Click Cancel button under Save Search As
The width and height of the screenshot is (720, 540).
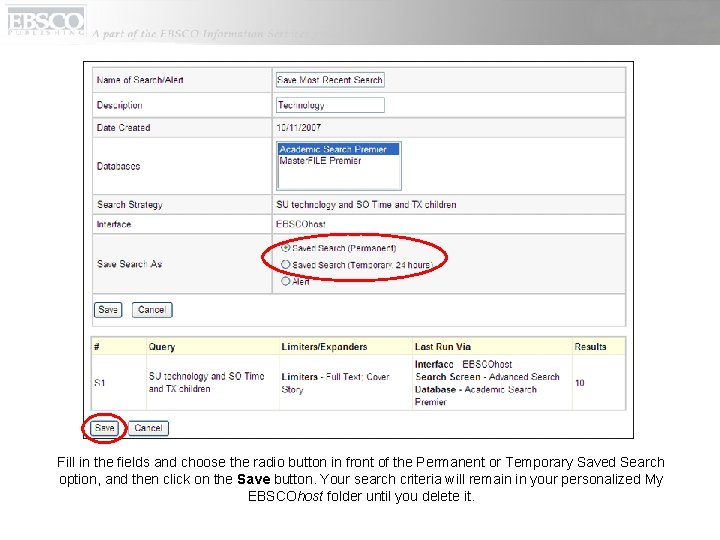152,310
